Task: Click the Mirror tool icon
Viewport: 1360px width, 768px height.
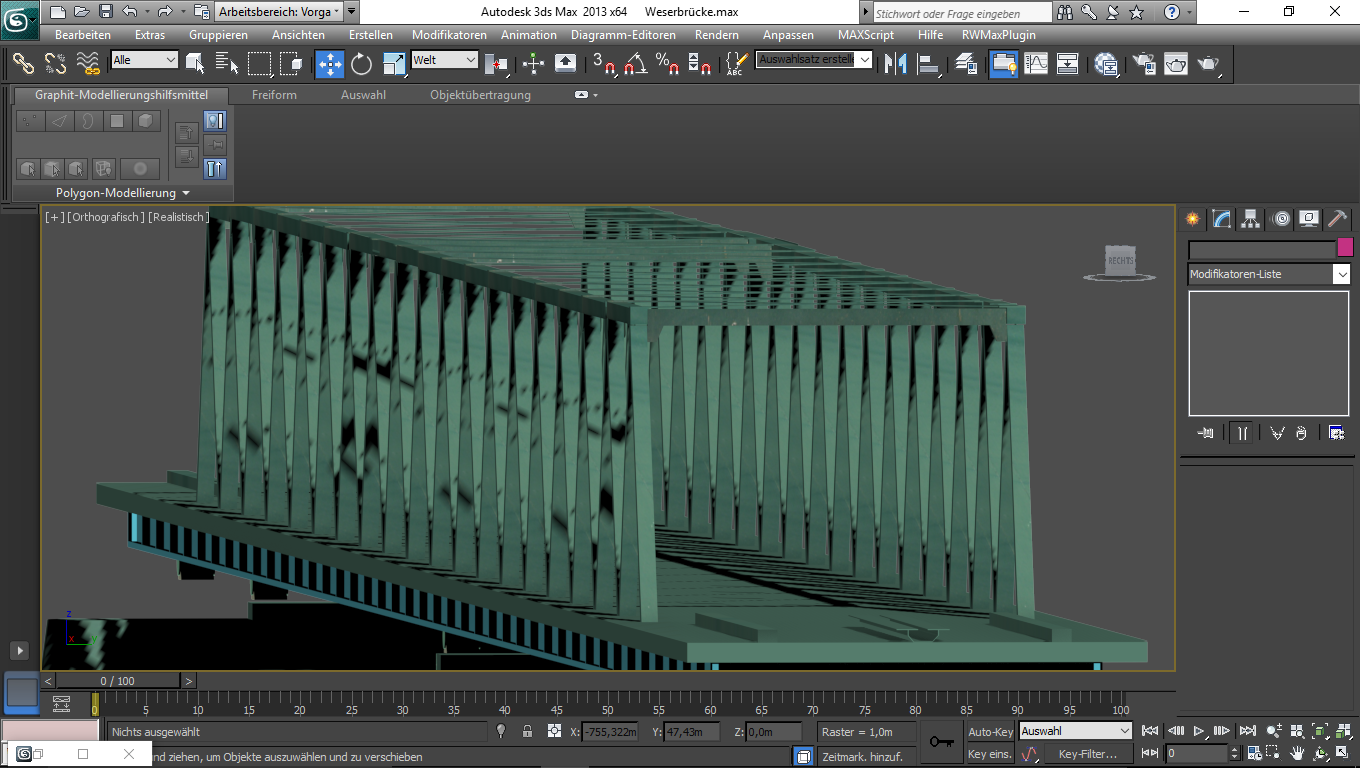Action: [x=897, y=64]
